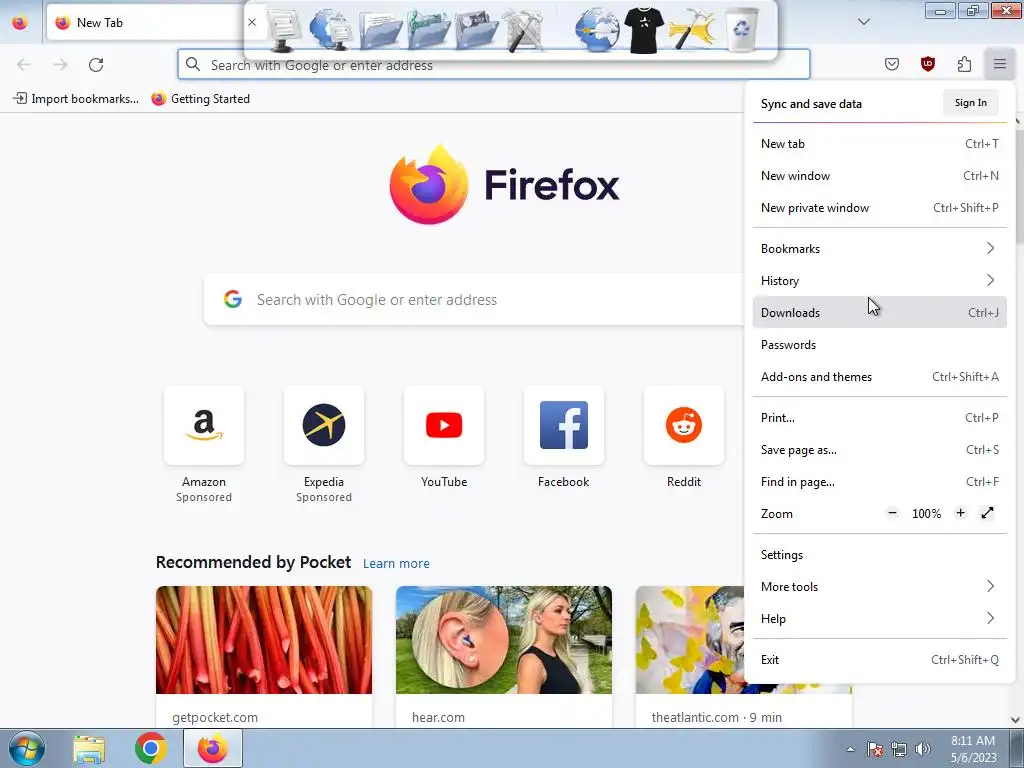Select Save page as...

880,450
